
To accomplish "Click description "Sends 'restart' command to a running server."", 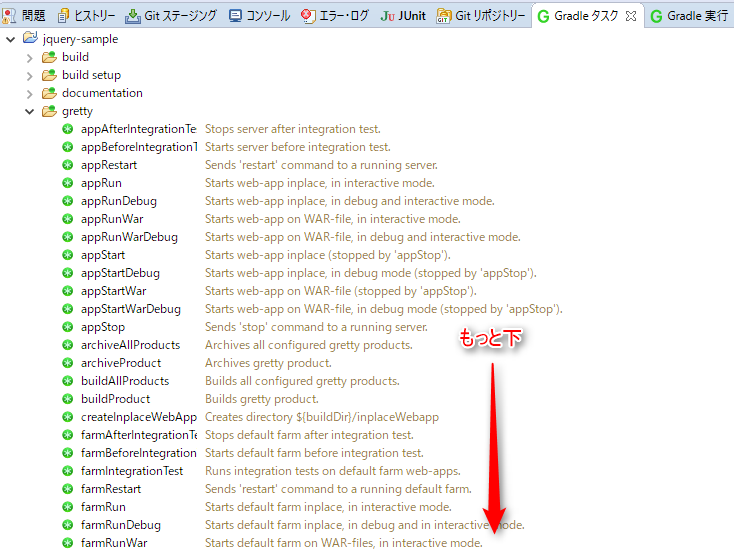I will pyautogui.click(x=321, y=165).
